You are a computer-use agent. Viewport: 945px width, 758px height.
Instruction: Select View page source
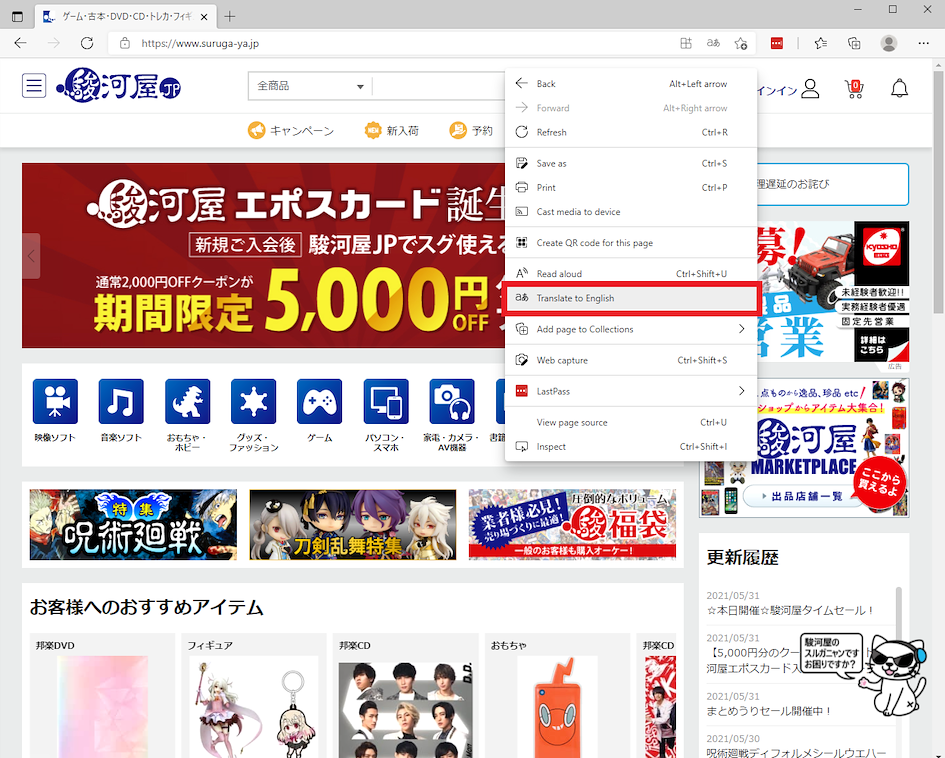pyautogui.click(x=631, y=422)
